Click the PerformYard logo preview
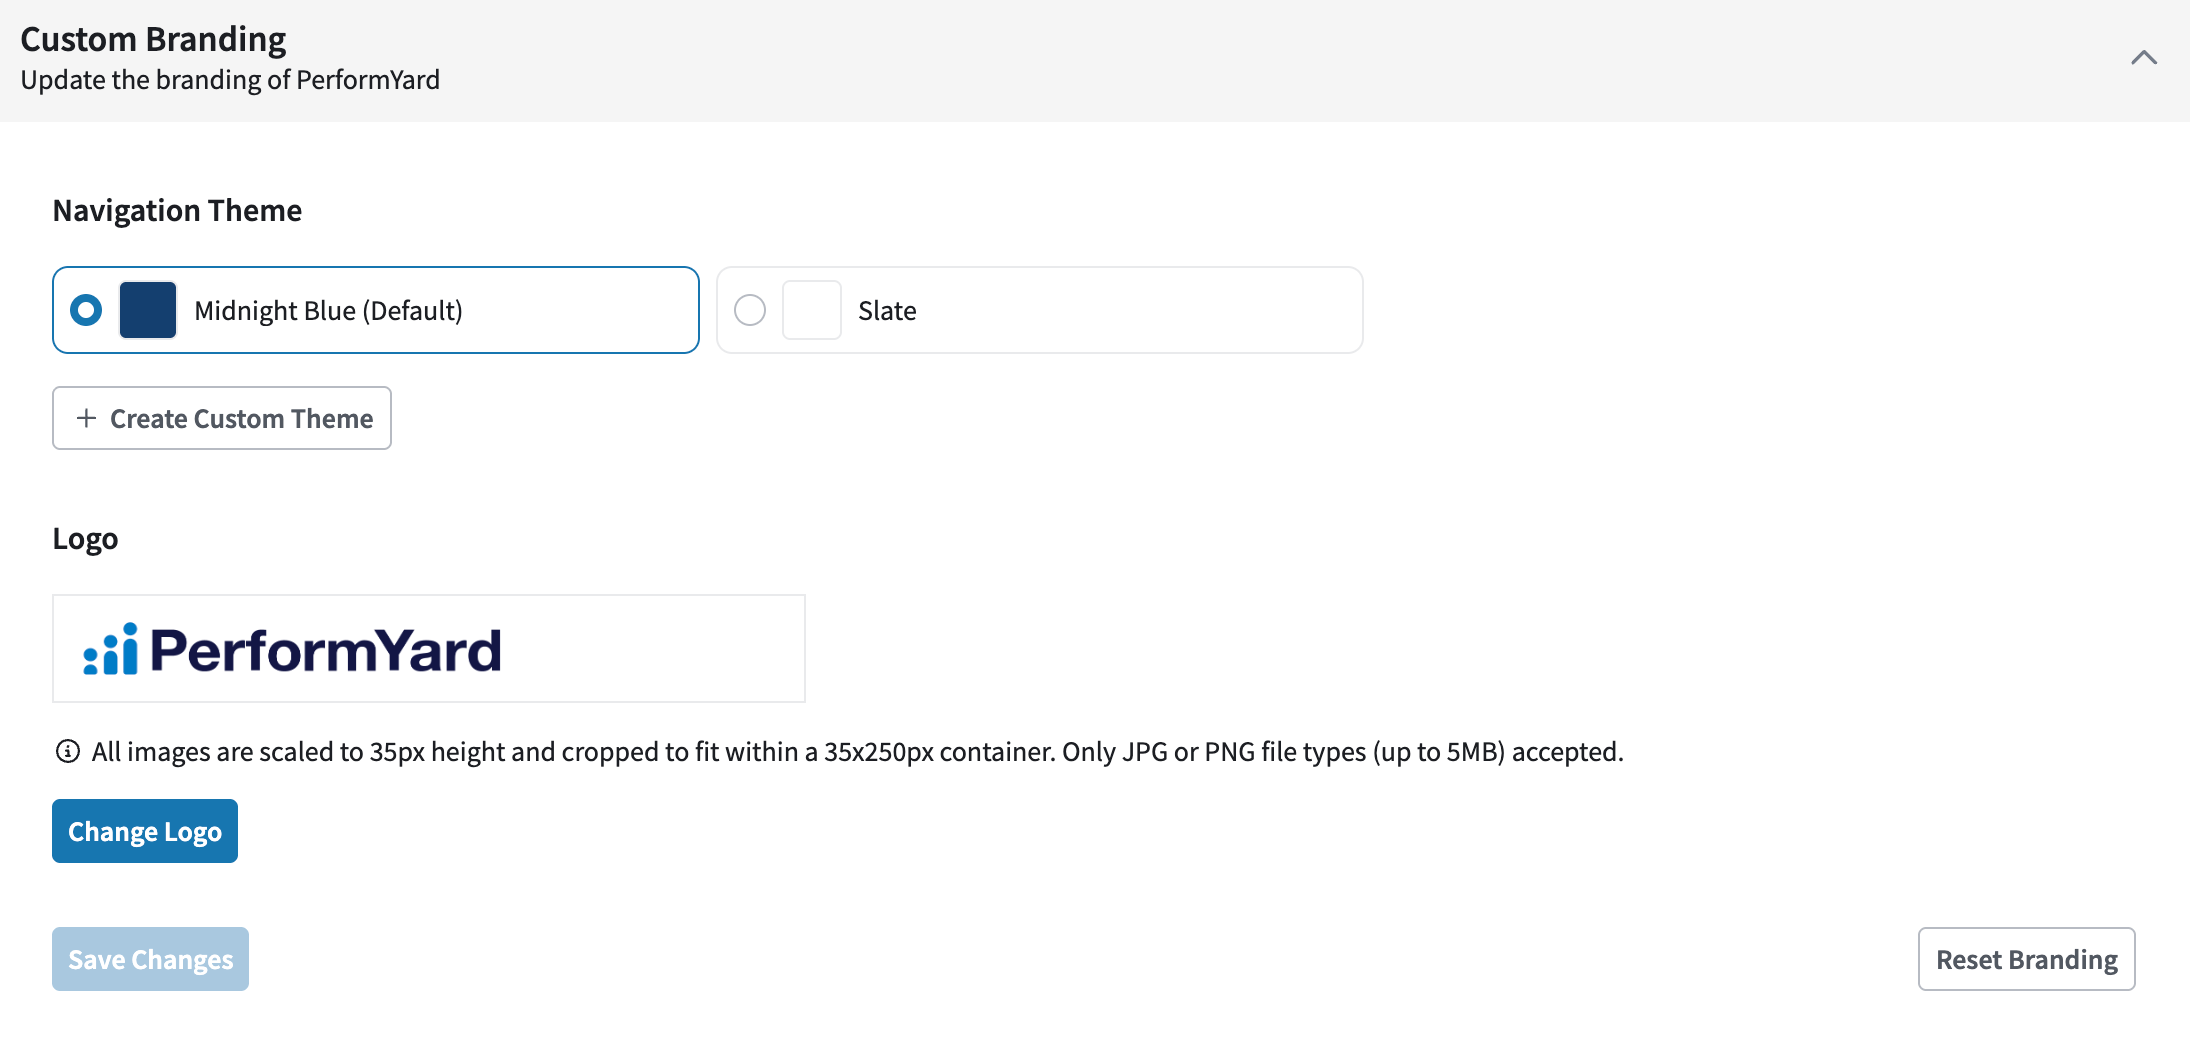The width and height of the screenshot is (2190, 1042). coord(429,649)
